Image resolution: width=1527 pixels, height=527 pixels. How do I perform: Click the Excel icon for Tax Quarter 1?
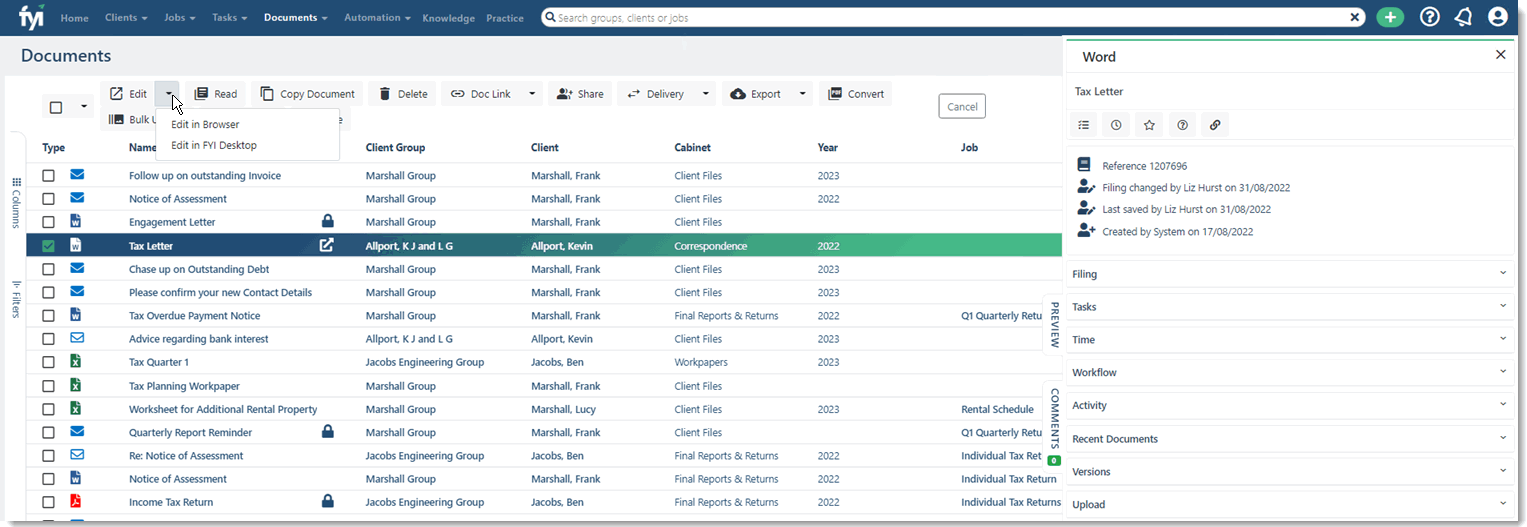[x=76, y=362]
